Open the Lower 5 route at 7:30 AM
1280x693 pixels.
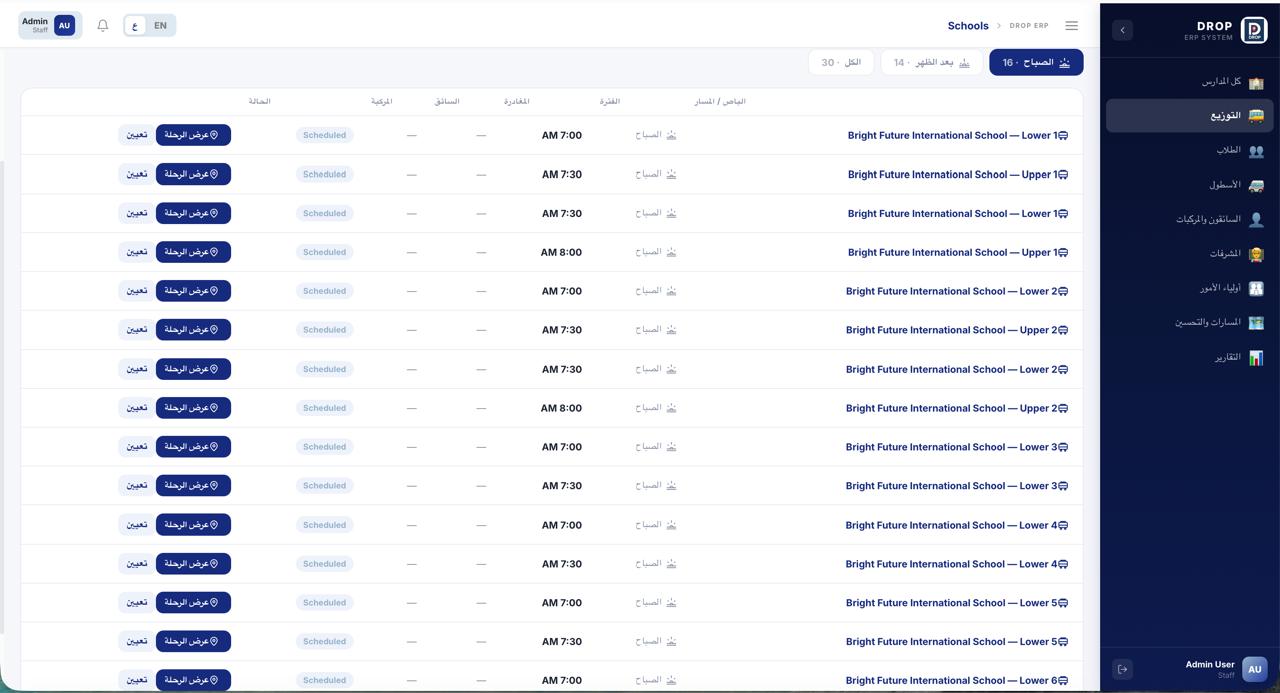pos(957,642)
